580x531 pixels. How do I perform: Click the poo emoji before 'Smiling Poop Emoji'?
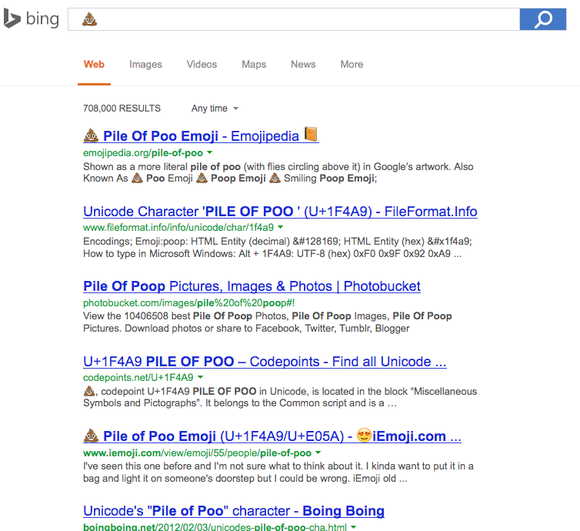[275, 178]
